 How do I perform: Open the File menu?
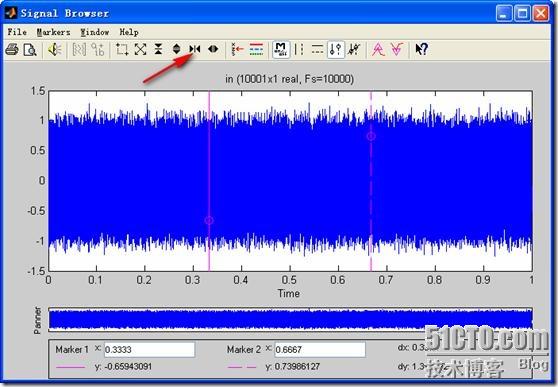click(17, 32)
